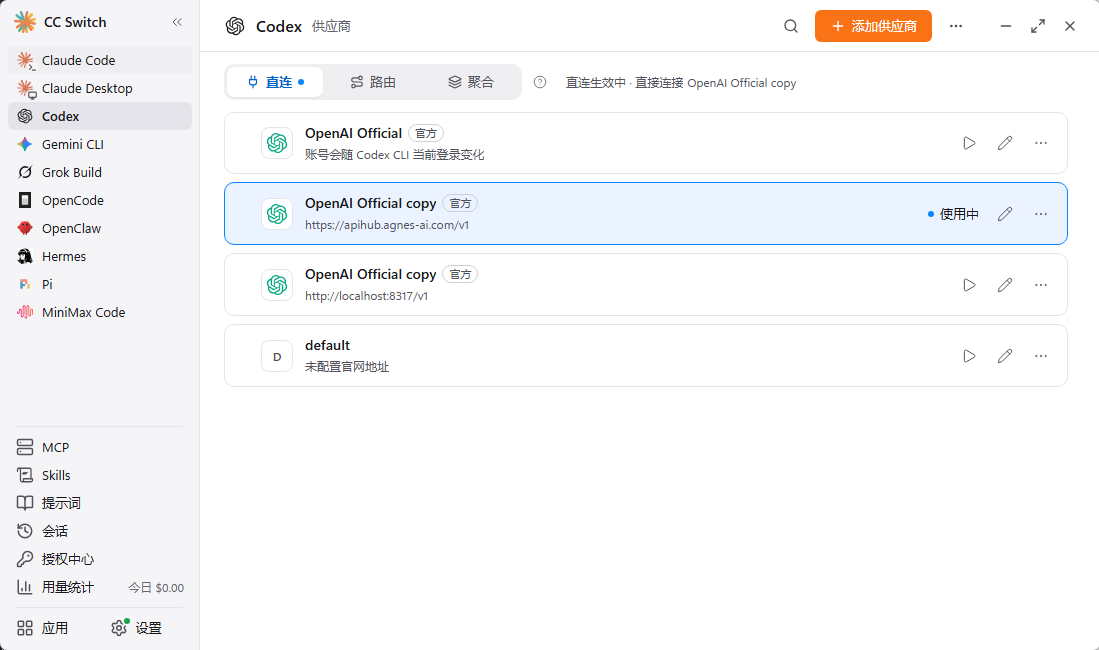Click 官方 badge on OpenAI Official

click(x=426, y=133)
